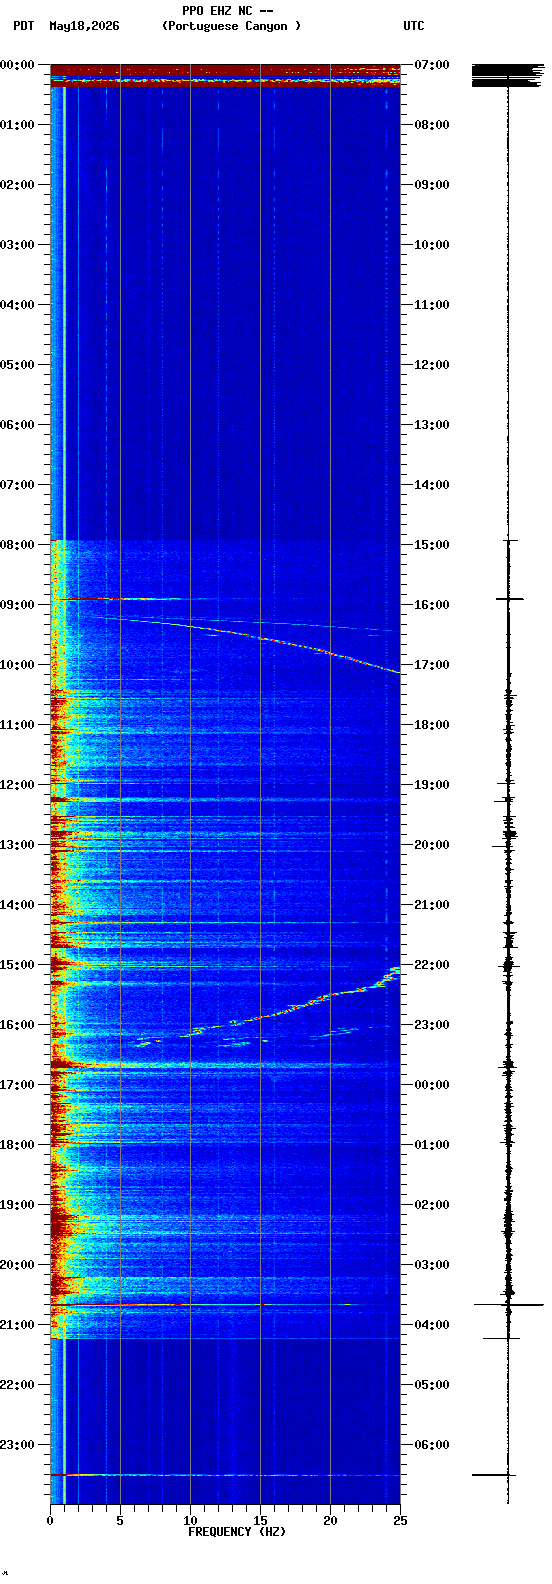Click the 5 Hz frequency tick label

click(x=120, y=1521)
